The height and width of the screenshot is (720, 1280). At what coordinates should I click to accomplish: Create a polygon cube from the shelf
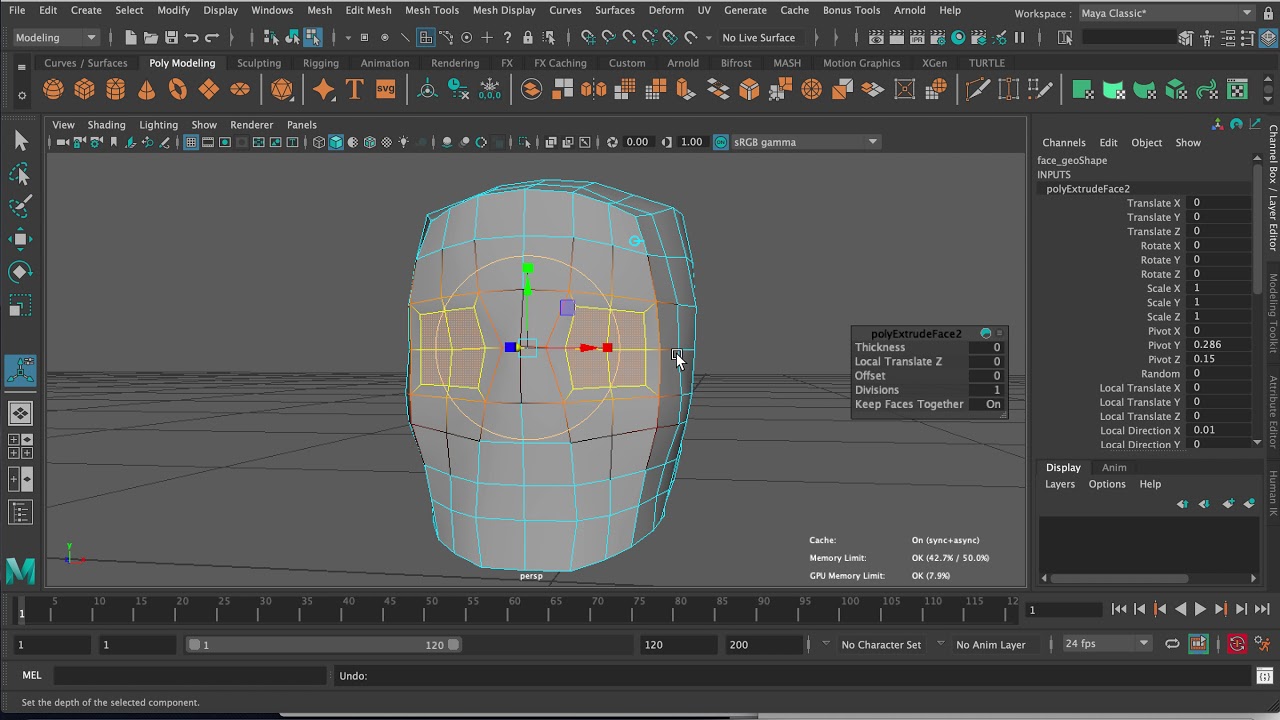pyautogui.click(x=84, y=90)
